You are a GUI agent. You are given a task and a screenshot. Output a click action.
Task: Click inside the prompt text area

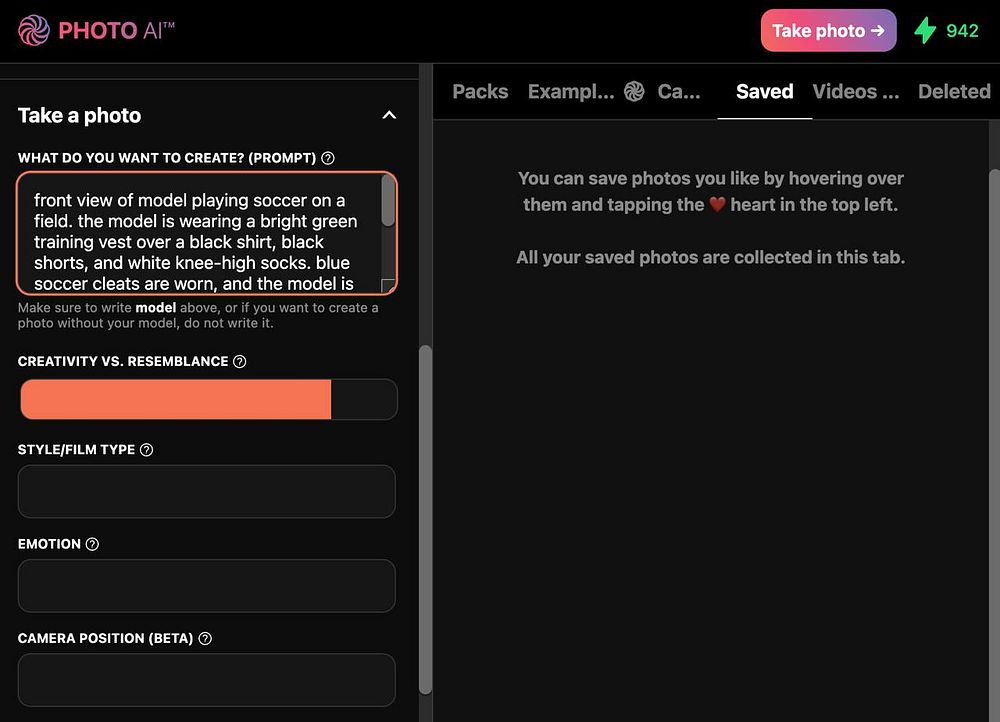click(x=200, y=233)
